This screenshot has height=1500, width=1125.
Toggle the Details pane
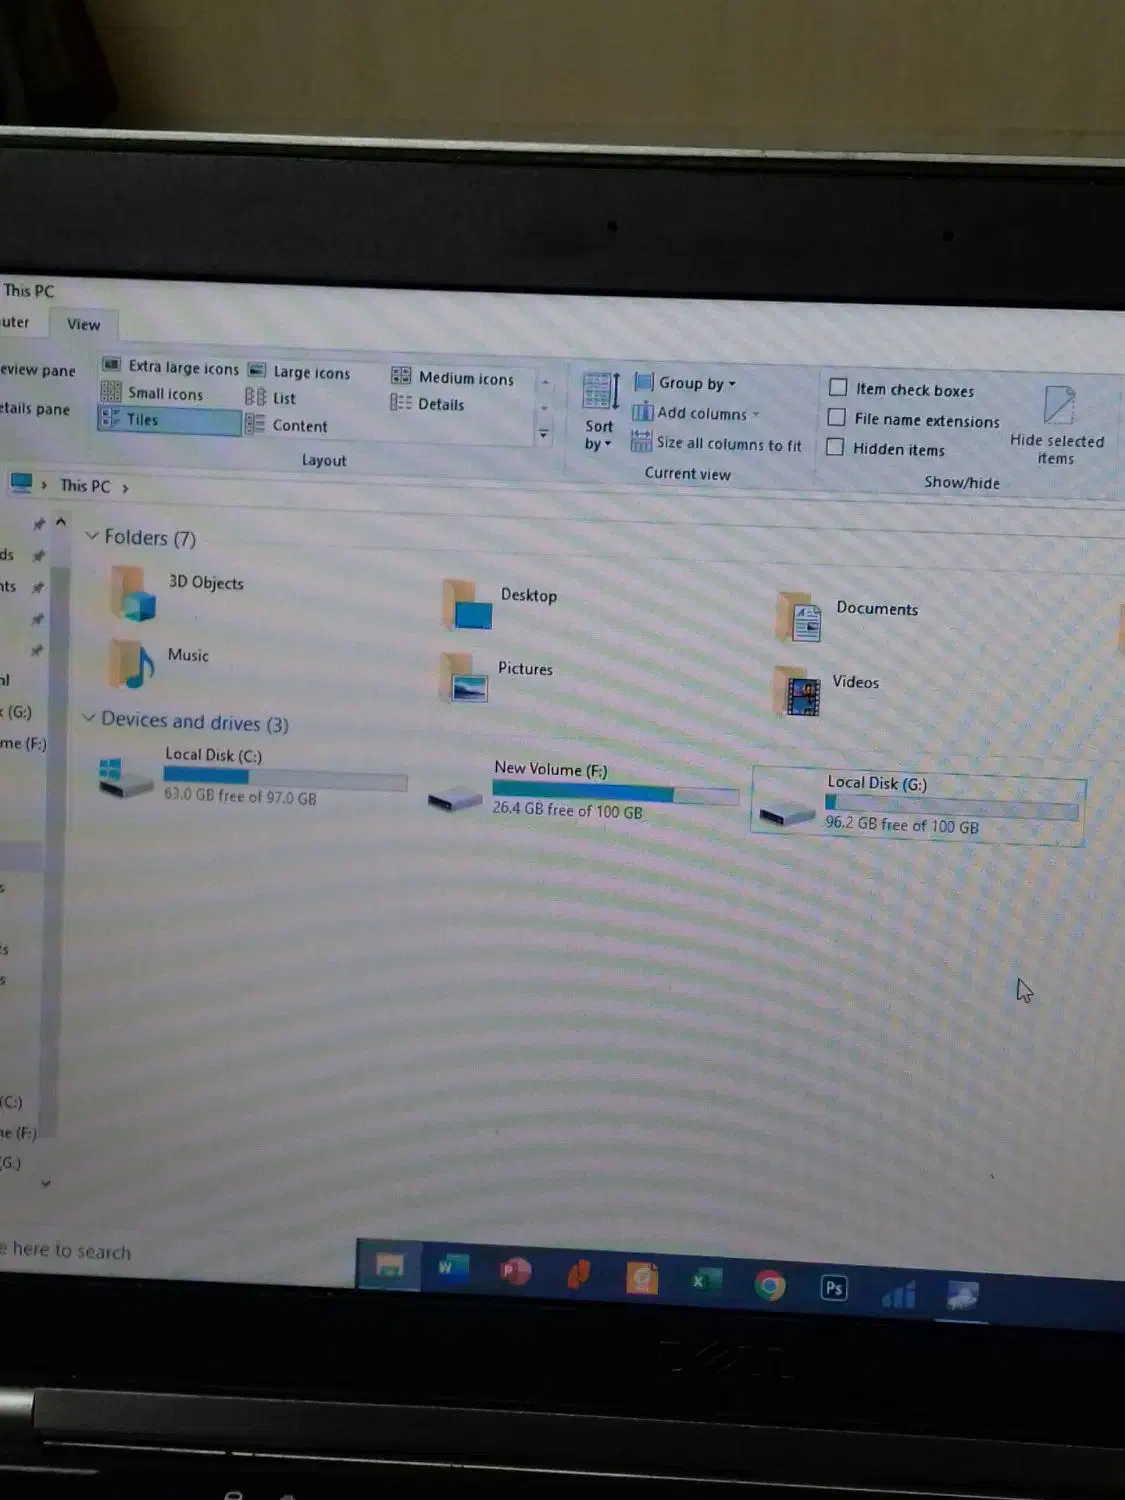[35, 407]
